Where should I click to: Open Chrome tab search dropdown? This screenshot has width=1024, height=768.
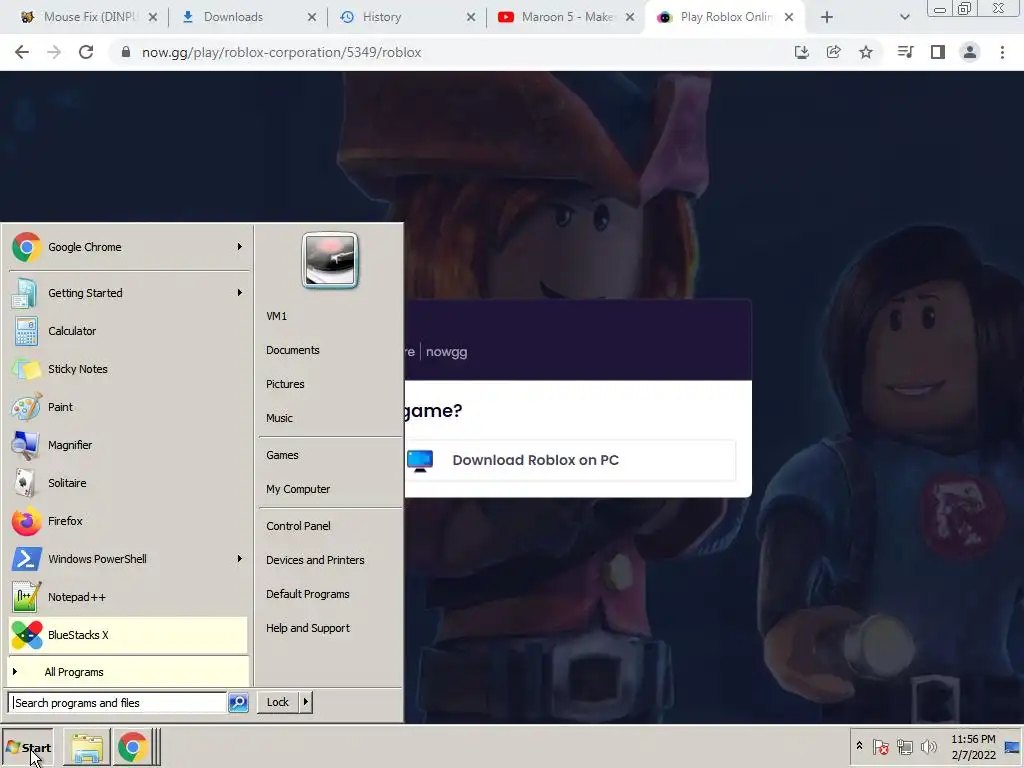[904, 18]
